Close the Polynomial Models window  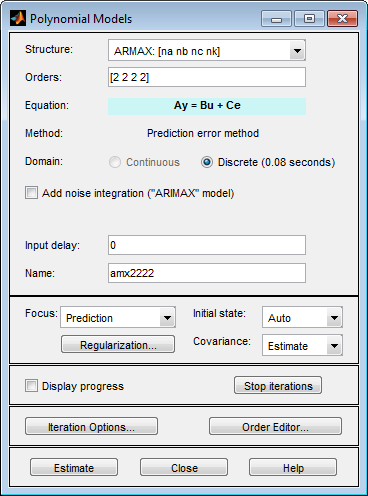coord(342,19)
